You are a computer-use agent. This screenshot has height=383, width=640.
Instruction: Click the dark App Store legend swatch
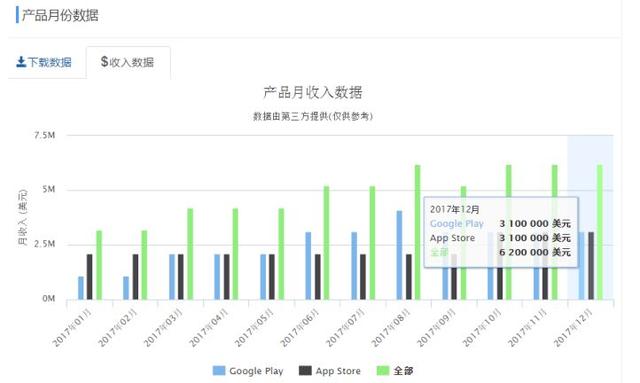coord(305,371)
